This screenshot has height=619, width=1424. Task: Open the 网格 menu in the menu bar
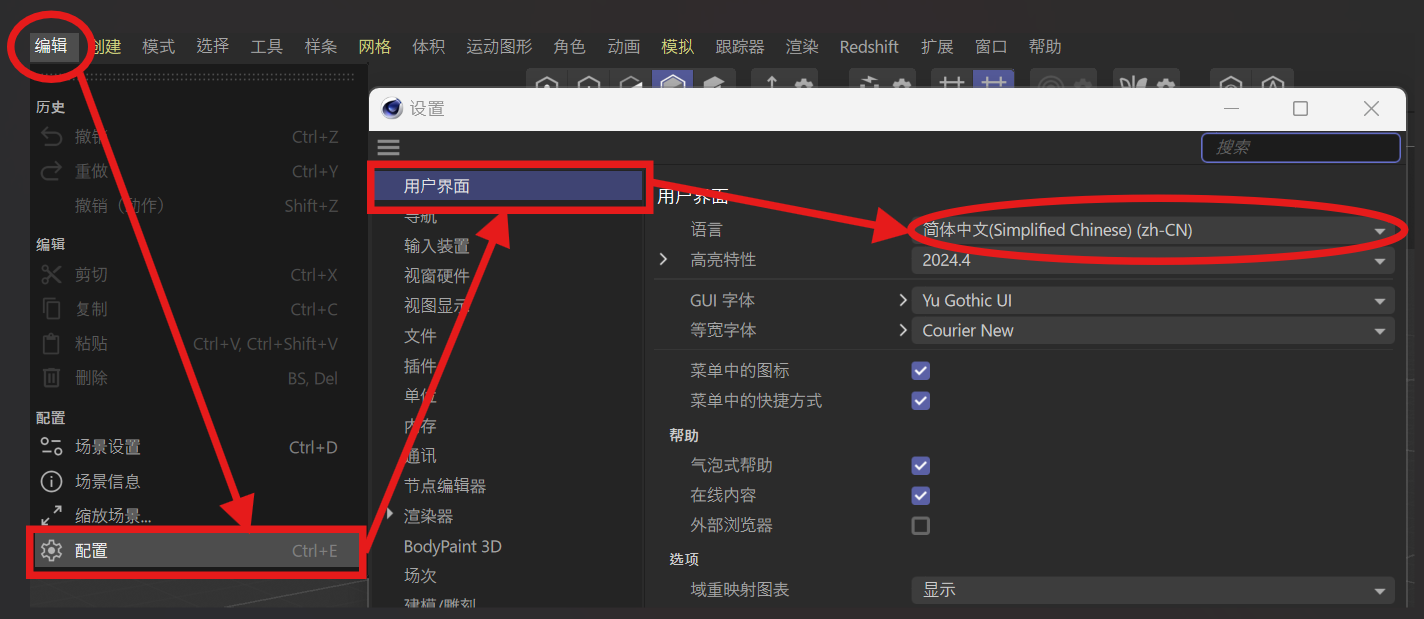click(x=374, y=46)
